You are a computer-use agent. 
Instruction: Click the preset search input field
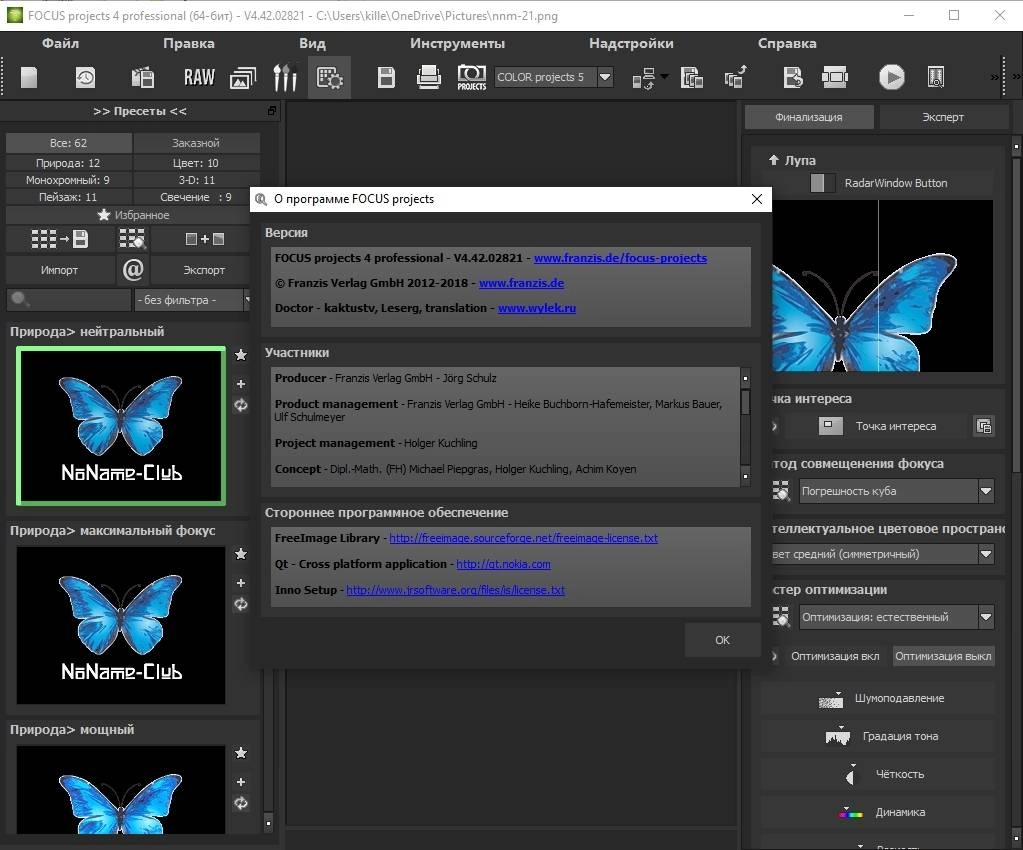click(69, 299)
